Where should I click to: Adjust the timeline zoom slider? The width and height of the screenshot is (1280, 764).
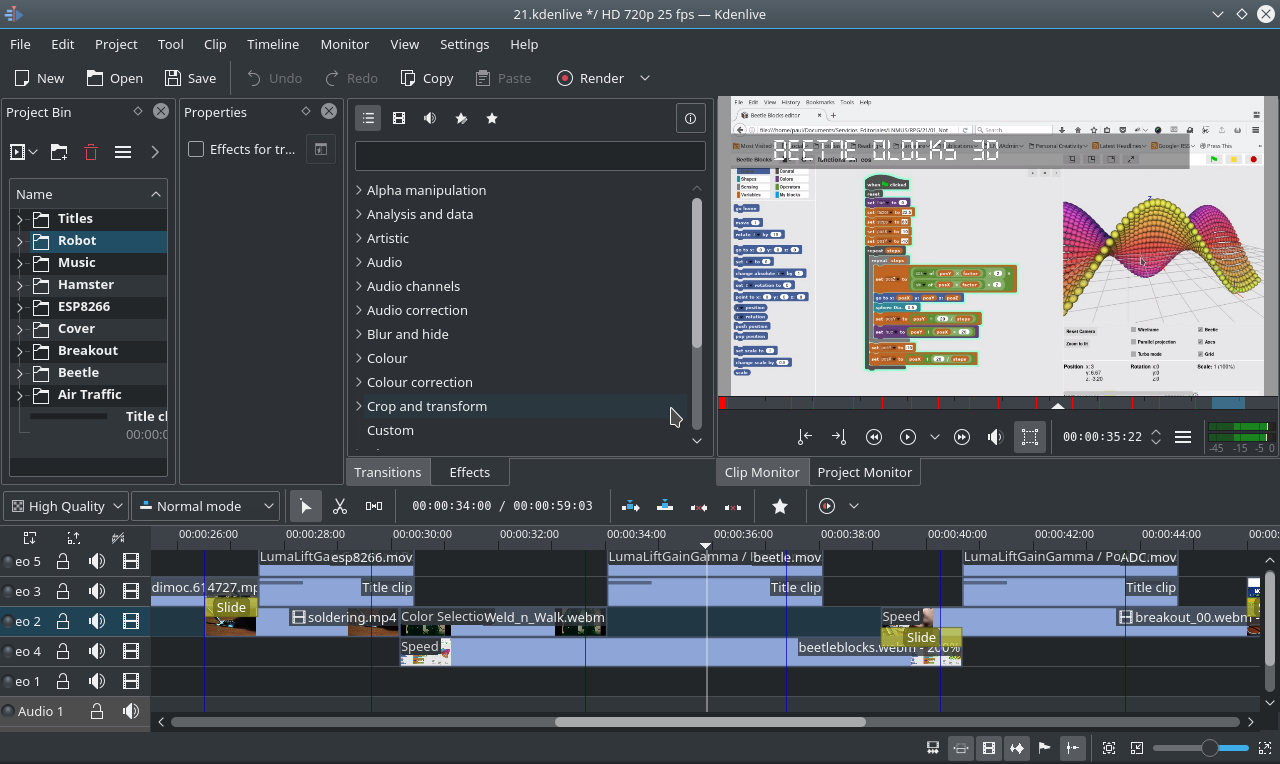[x=1209, y=748]
